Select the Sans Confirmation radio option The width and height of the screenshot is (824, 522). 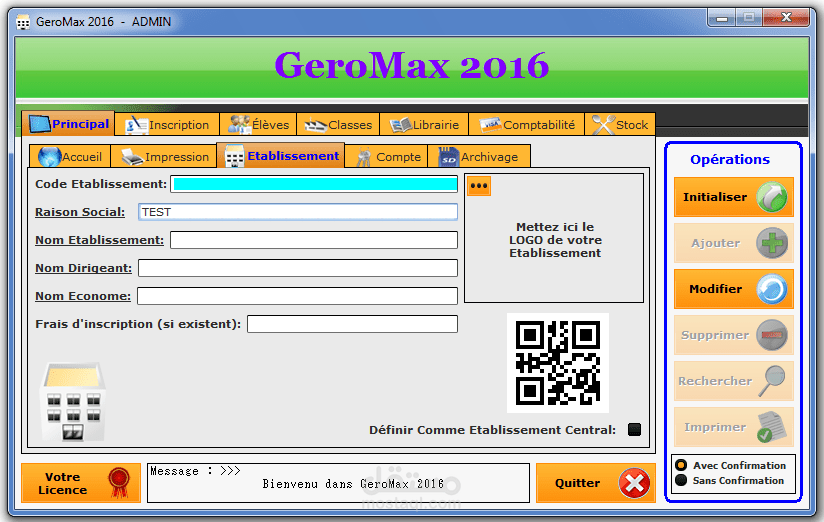coord(681,480)
